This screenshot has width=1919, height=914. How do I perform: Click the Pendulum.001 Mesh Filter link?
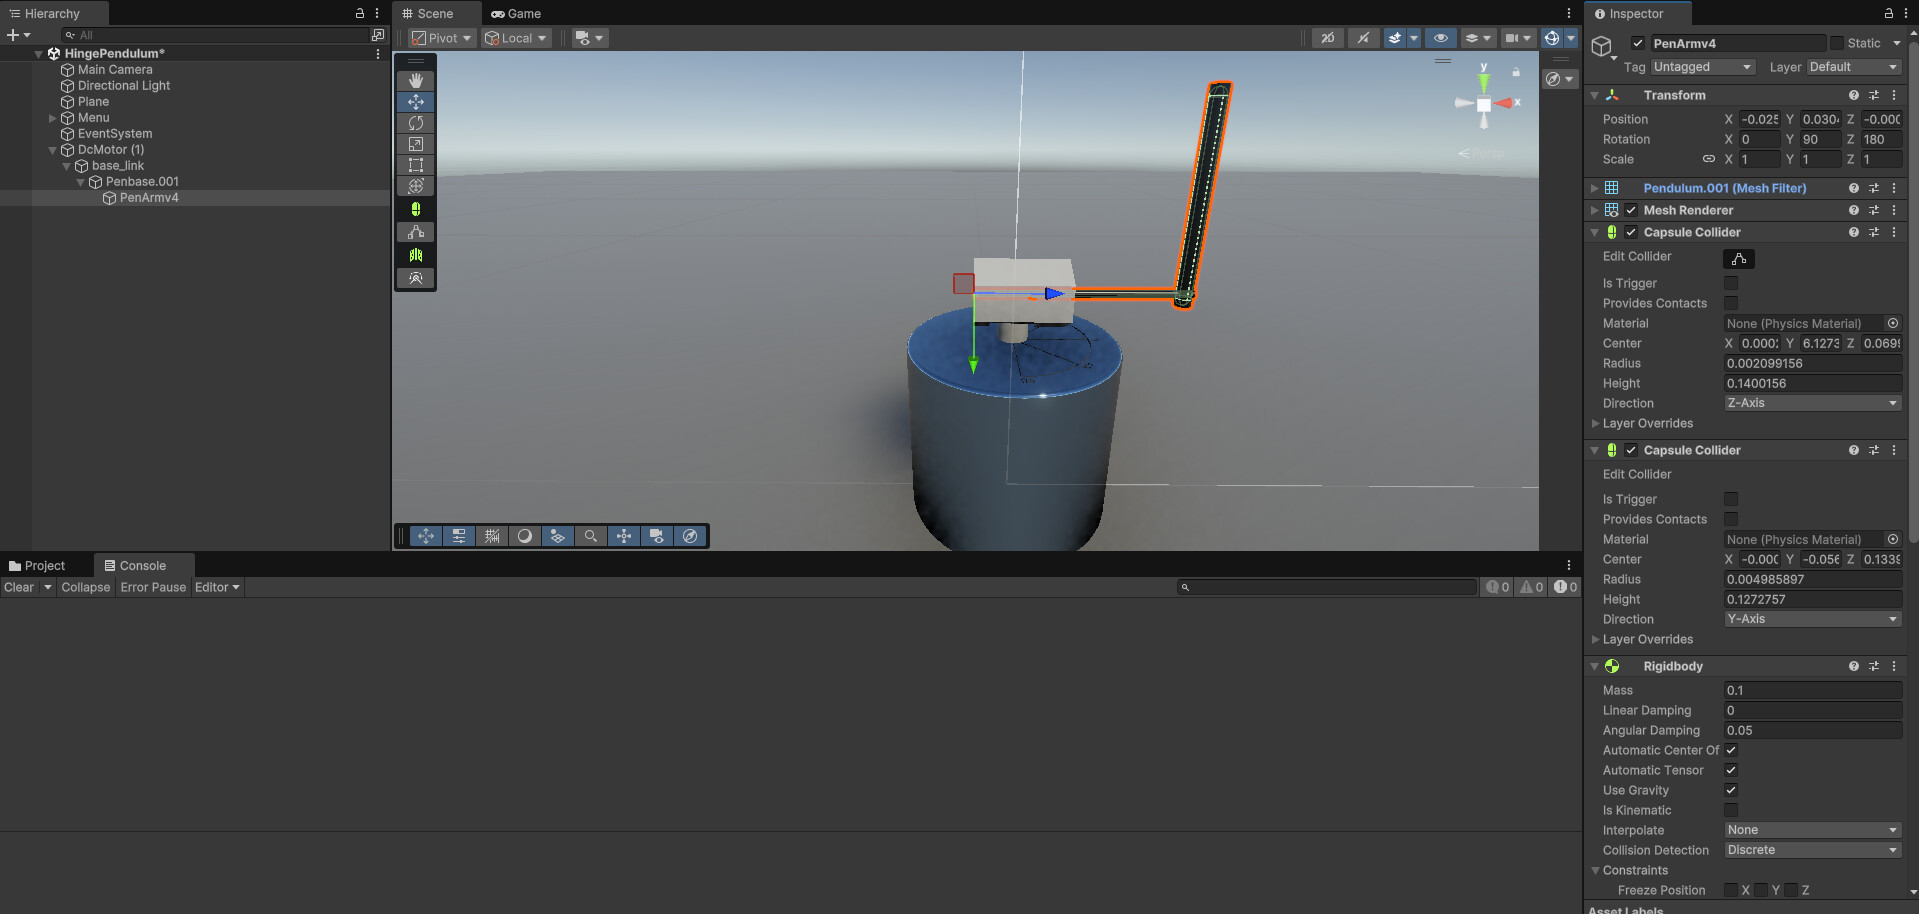(x=1724, y=188)
